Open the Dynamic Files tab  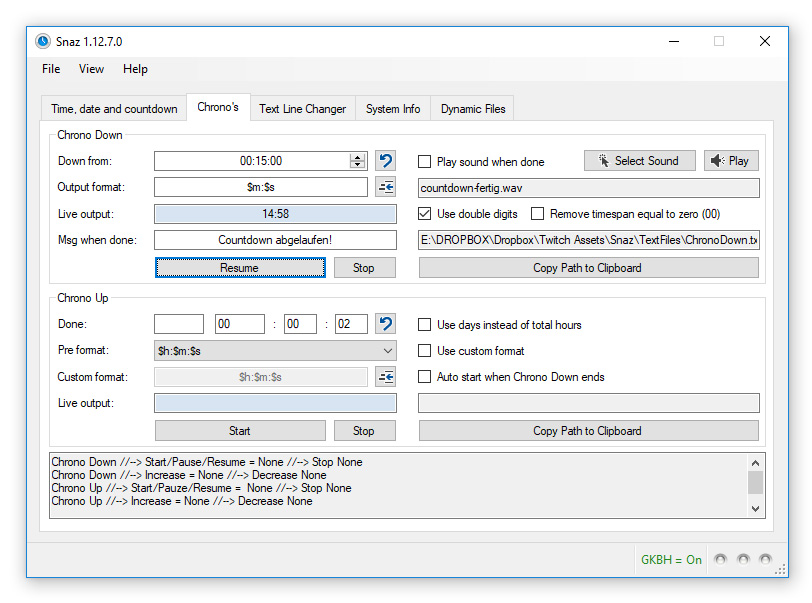tap(473, 109)
